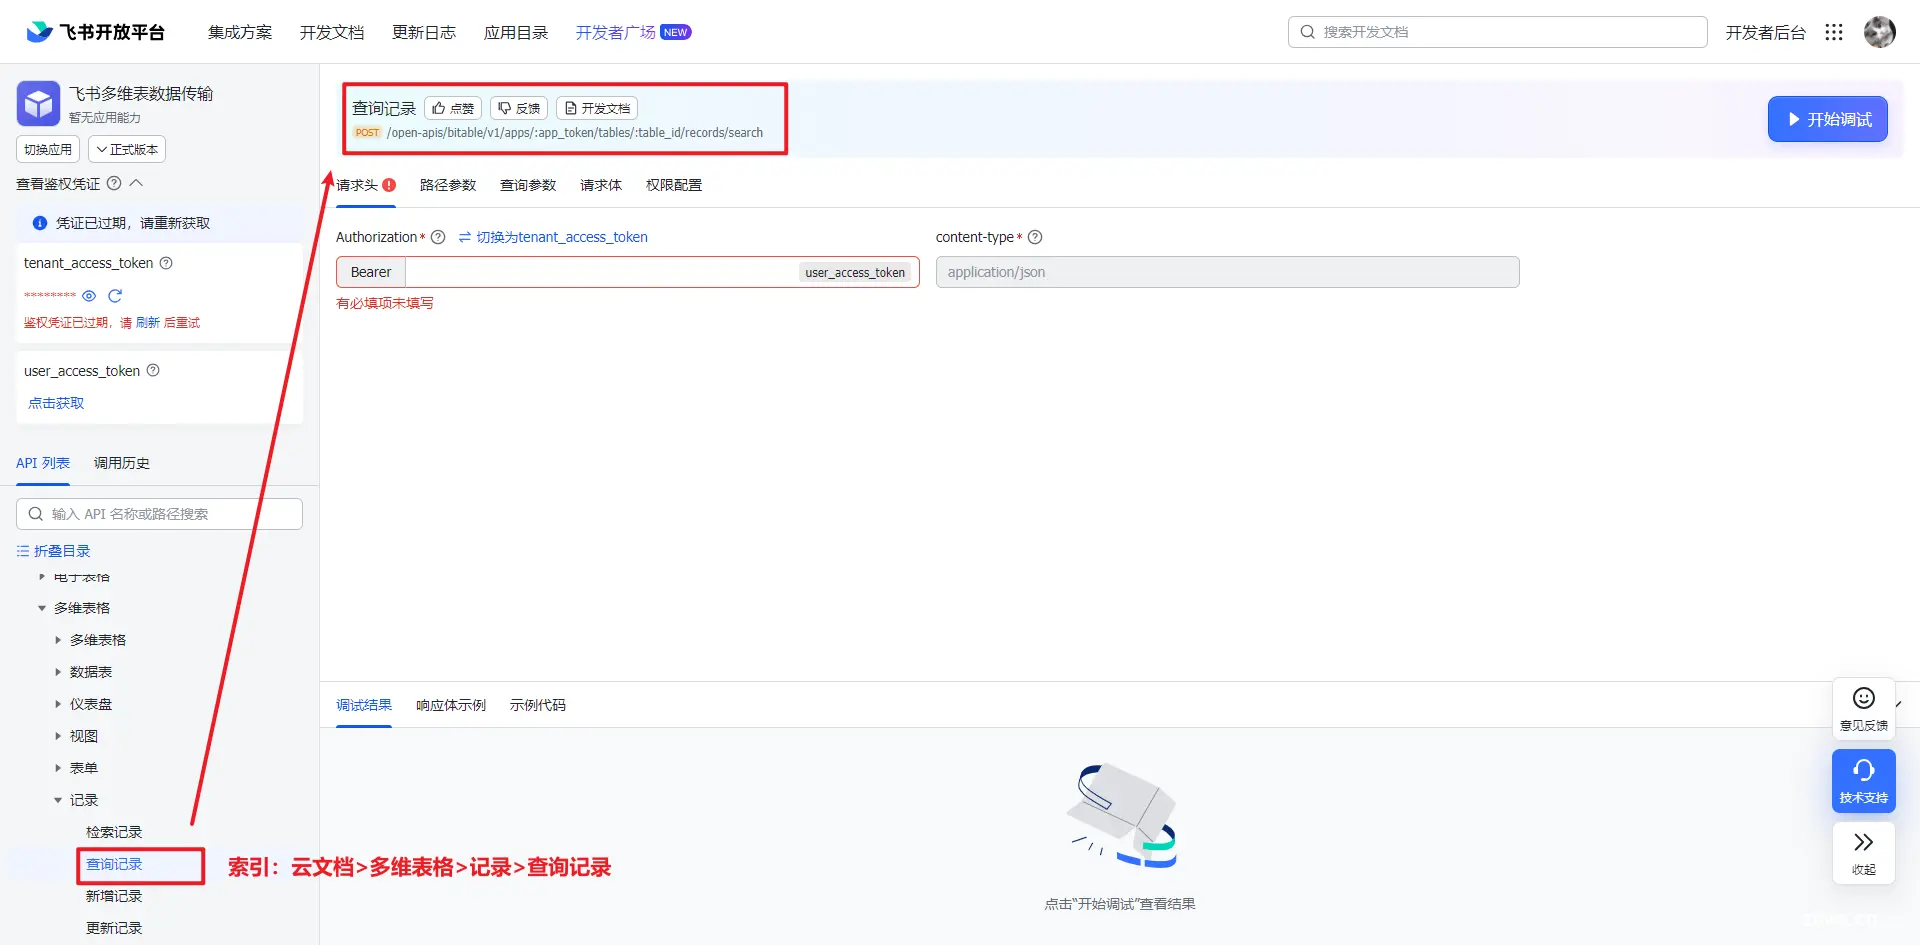
Task: Click the 折叠目录 collapse list icon
Action: (23, 551)
